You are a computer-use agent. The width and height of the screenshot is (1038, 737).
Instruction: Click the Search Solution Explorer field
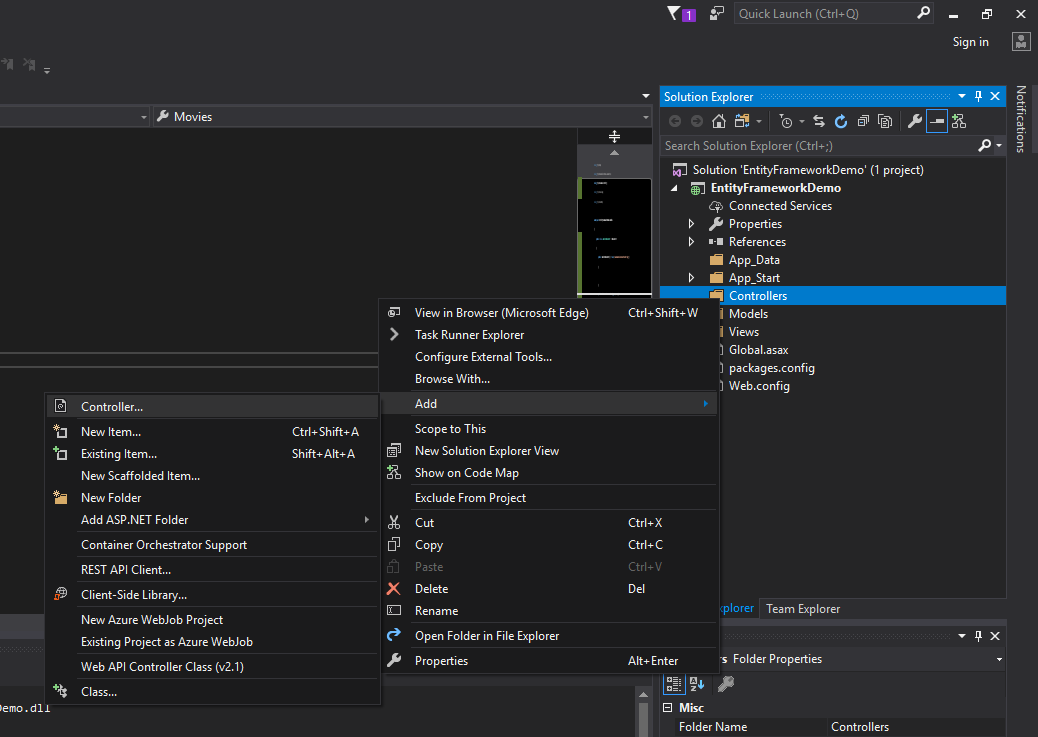tap(819, 146)
